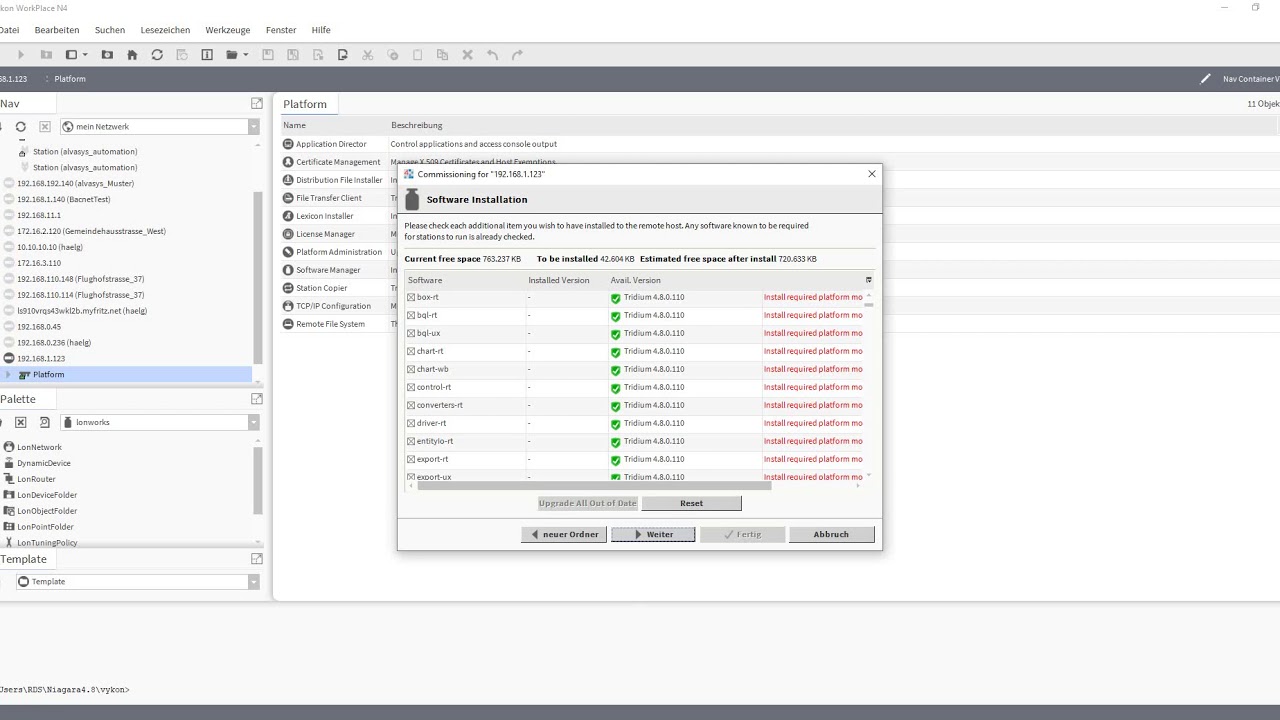
Task: Close the Commissioning dialog
Action: click(x=872, y=174)
